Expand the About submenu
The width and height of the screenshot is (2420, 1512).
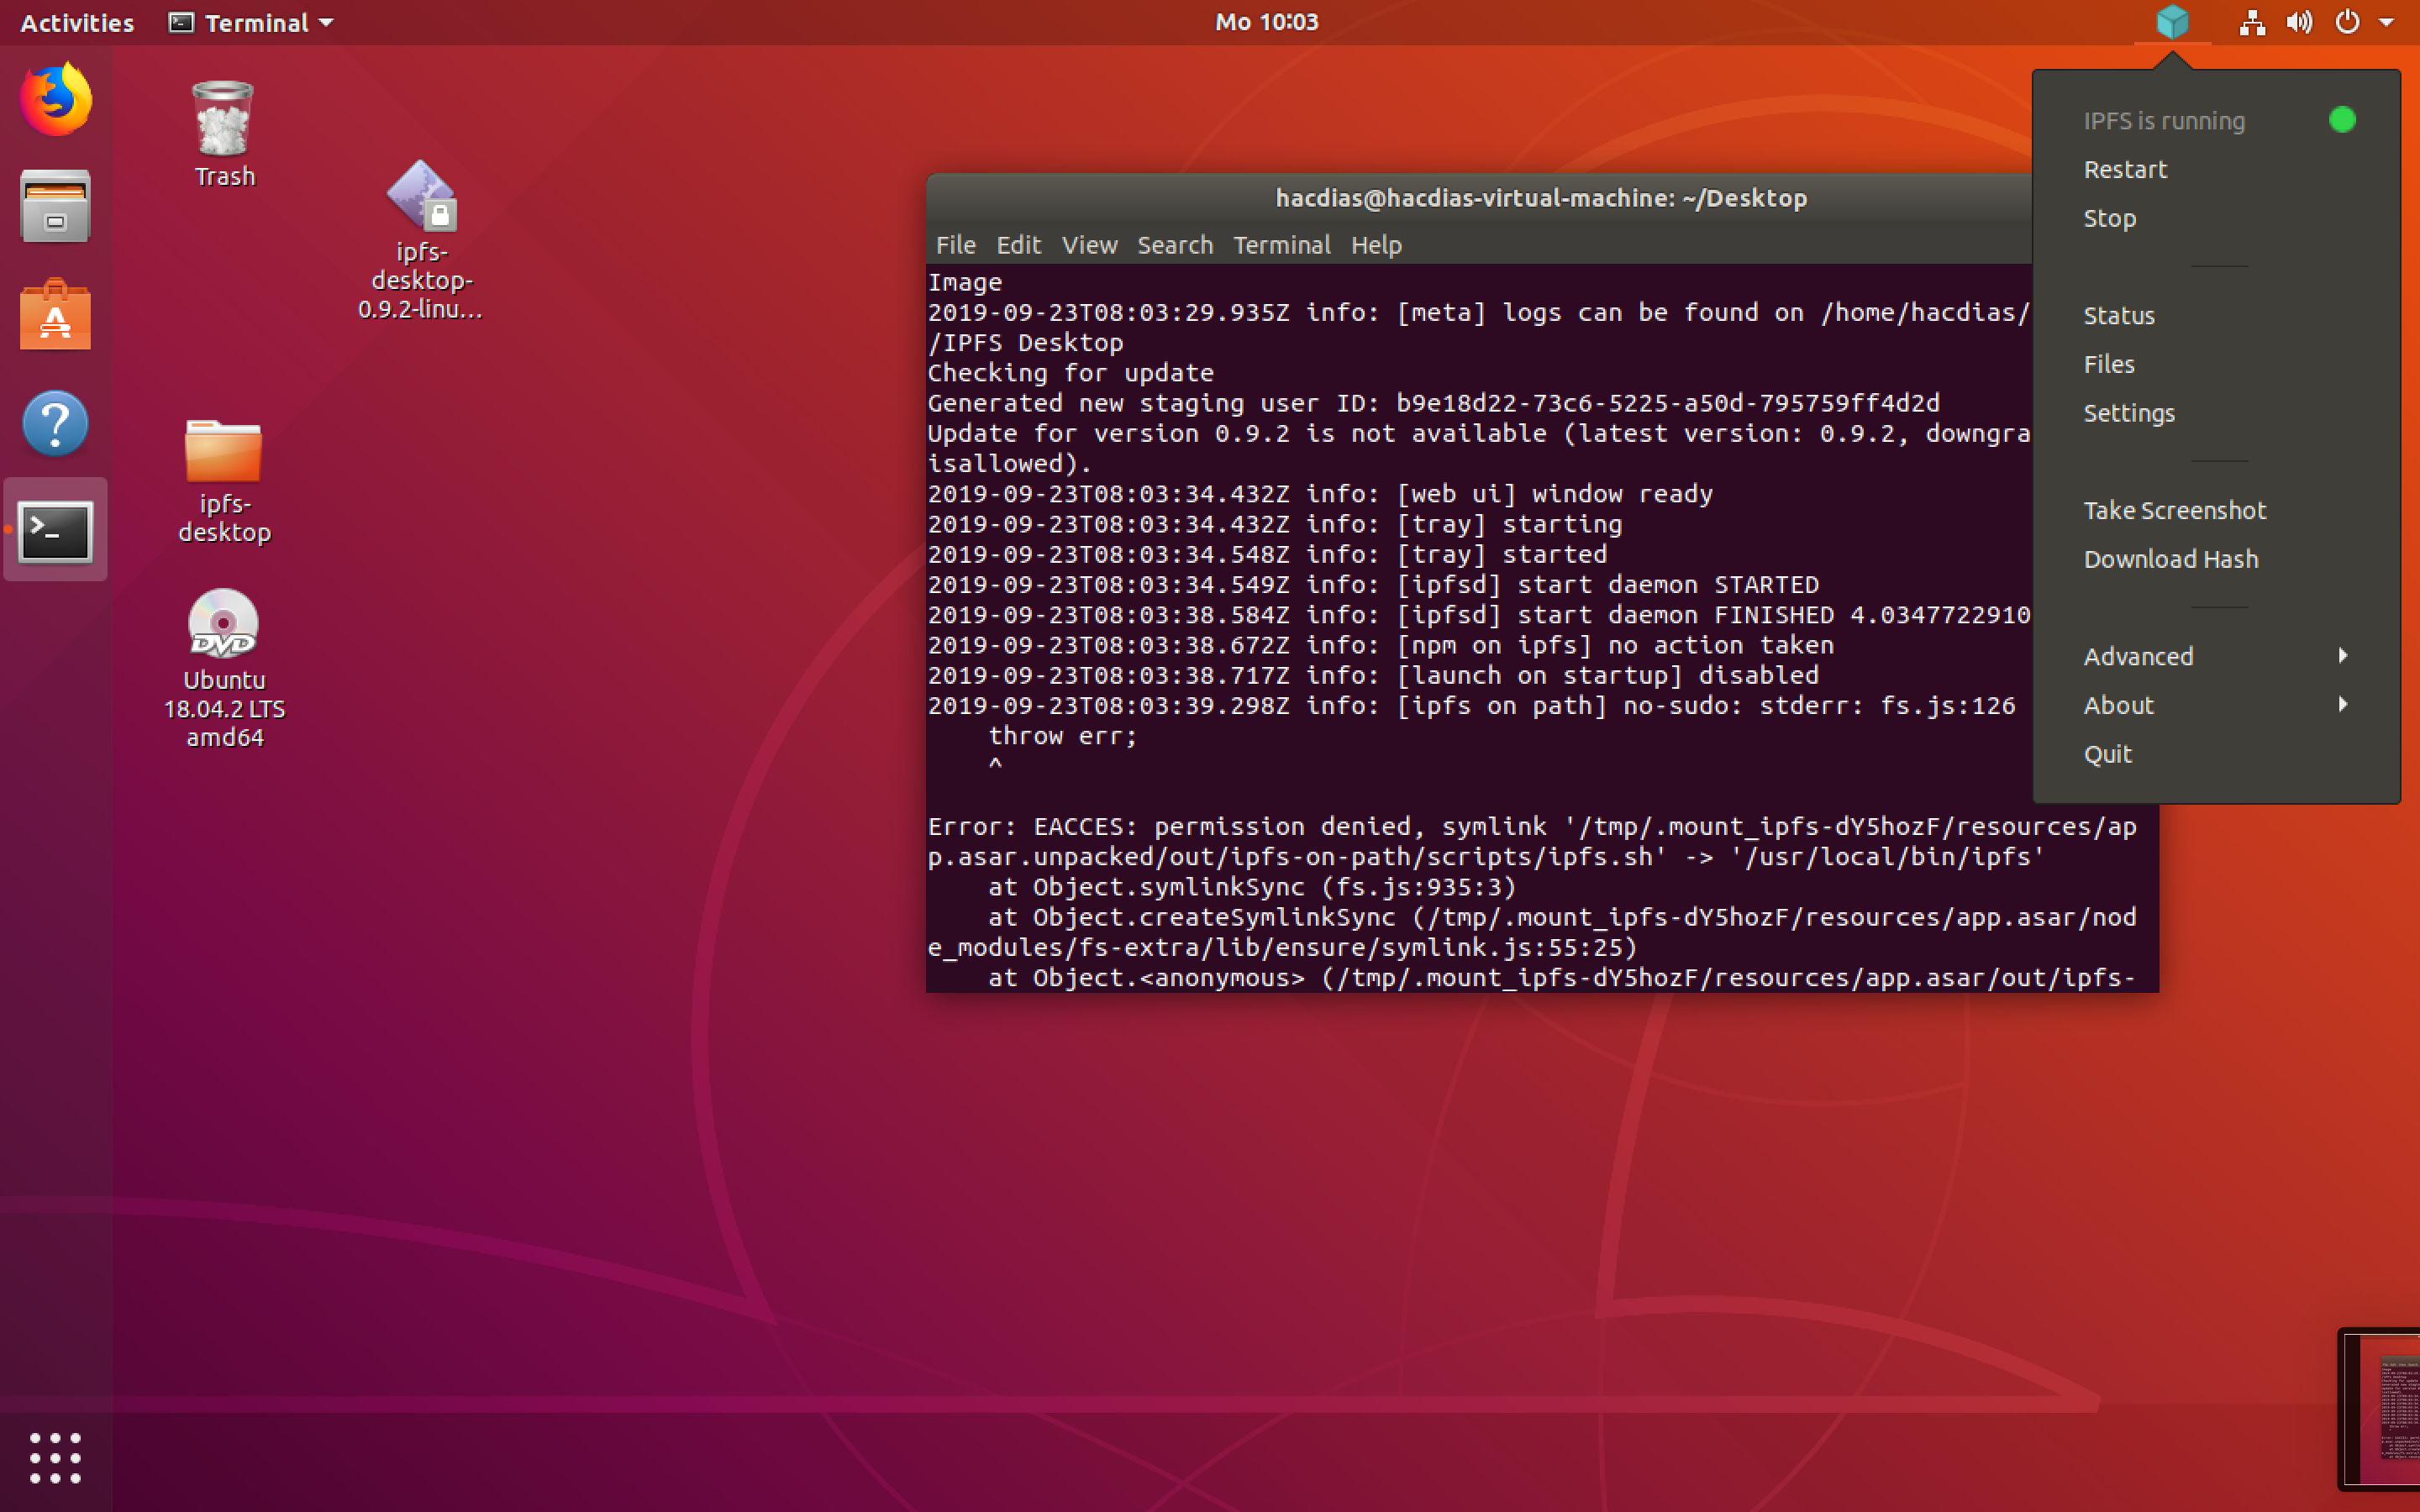(x=2119, y=705)
